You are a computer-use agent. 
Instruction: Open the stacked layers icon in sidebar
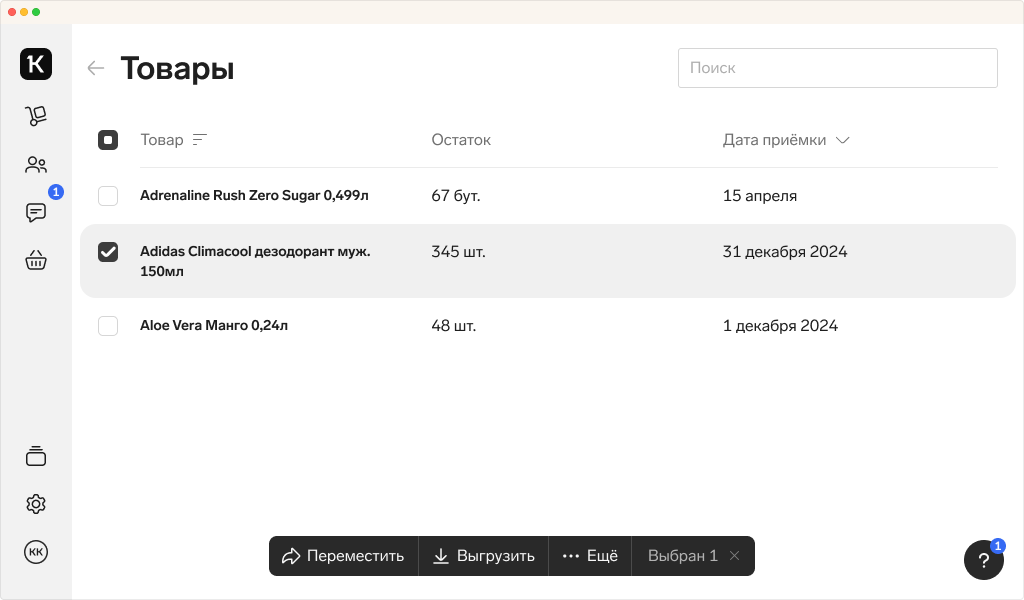point(36,456)
